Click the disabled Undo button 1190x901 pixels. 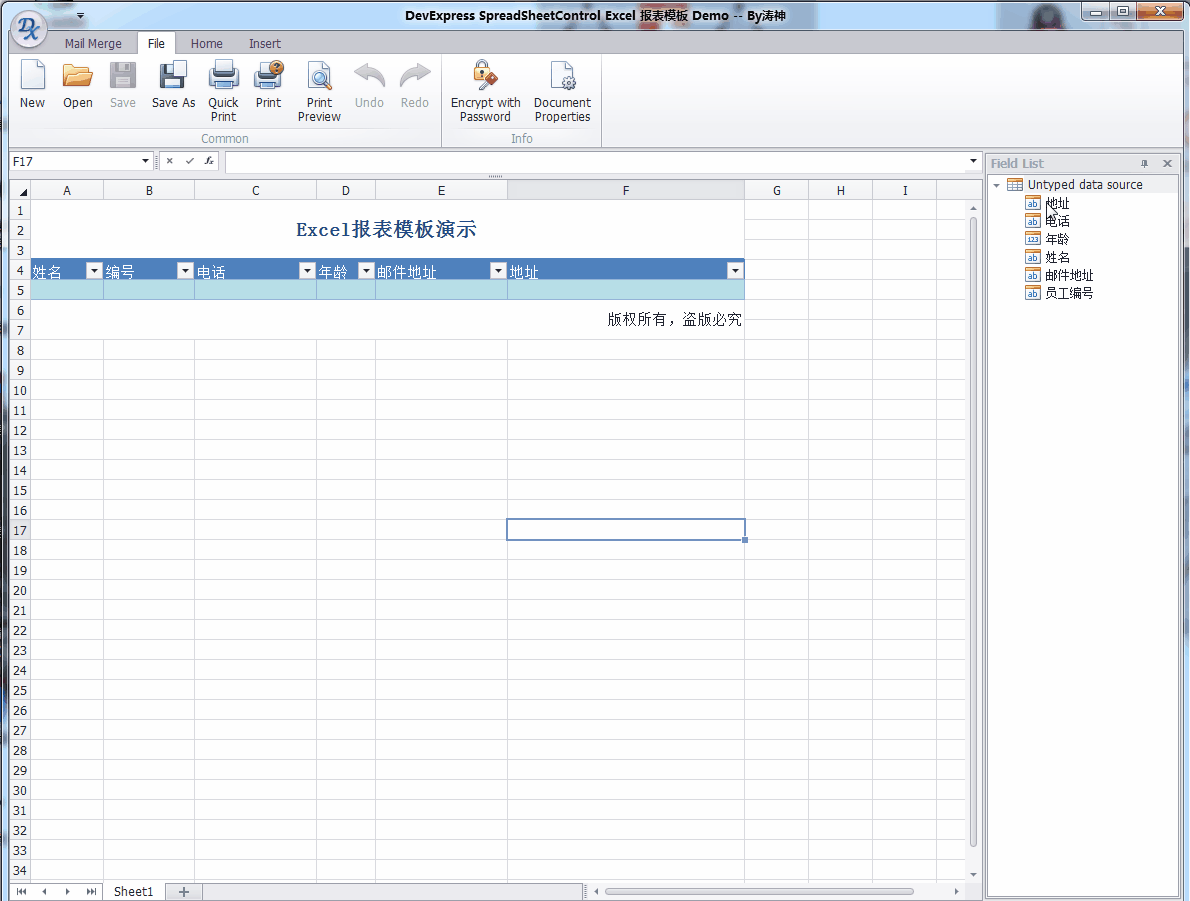pos(369,85)
